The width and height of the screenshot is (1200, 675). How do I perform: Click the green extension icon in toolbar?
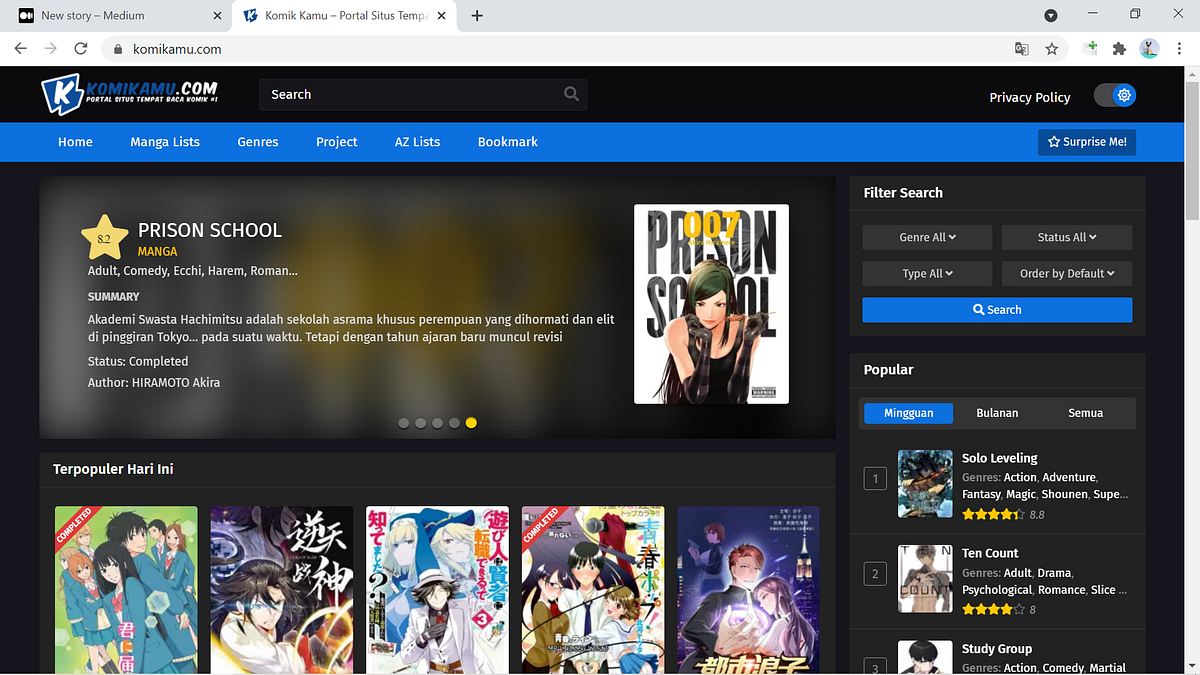1092,48
